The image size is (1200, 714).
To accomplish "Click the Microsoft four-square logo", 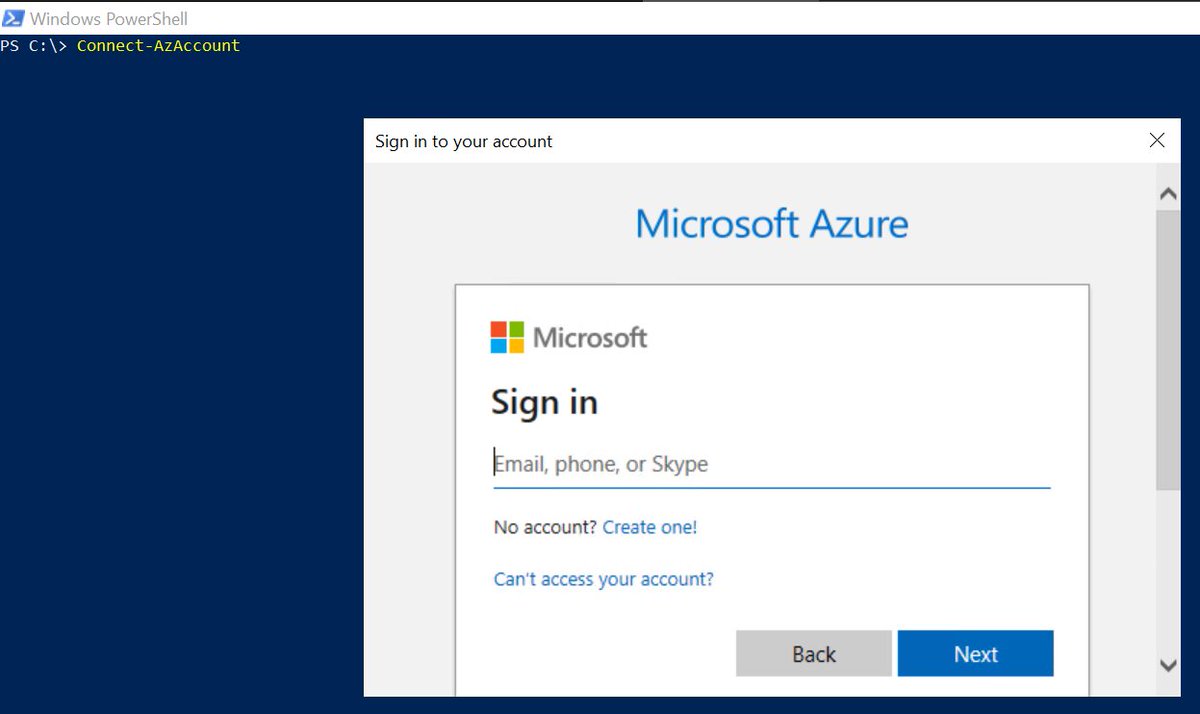I will point(507,337).
